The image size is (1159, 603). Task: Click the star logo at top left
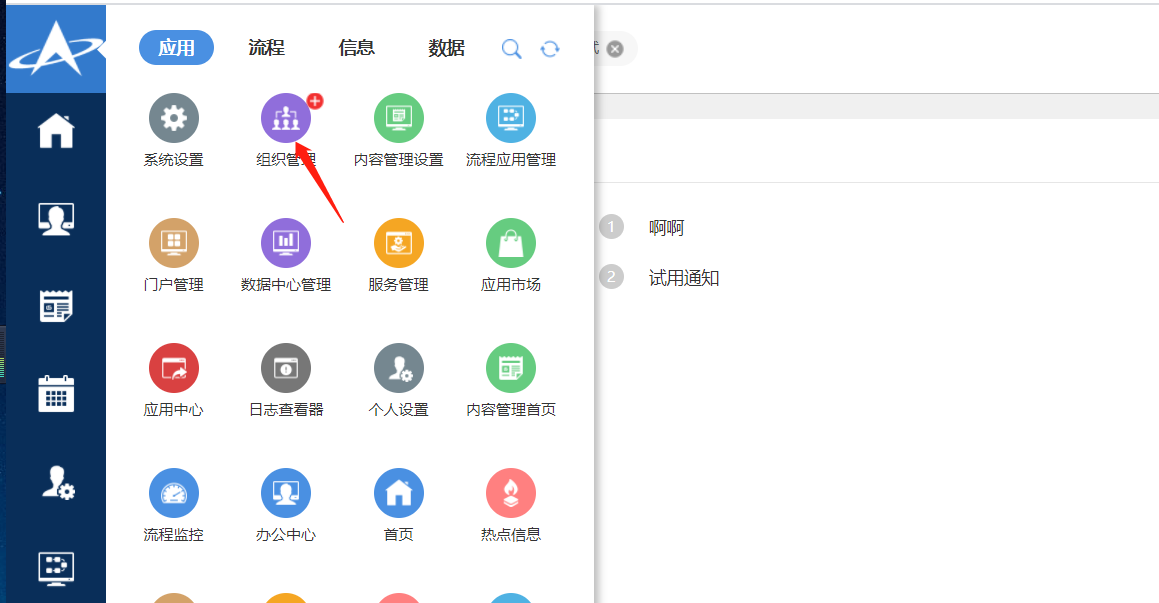coord(56,49)
